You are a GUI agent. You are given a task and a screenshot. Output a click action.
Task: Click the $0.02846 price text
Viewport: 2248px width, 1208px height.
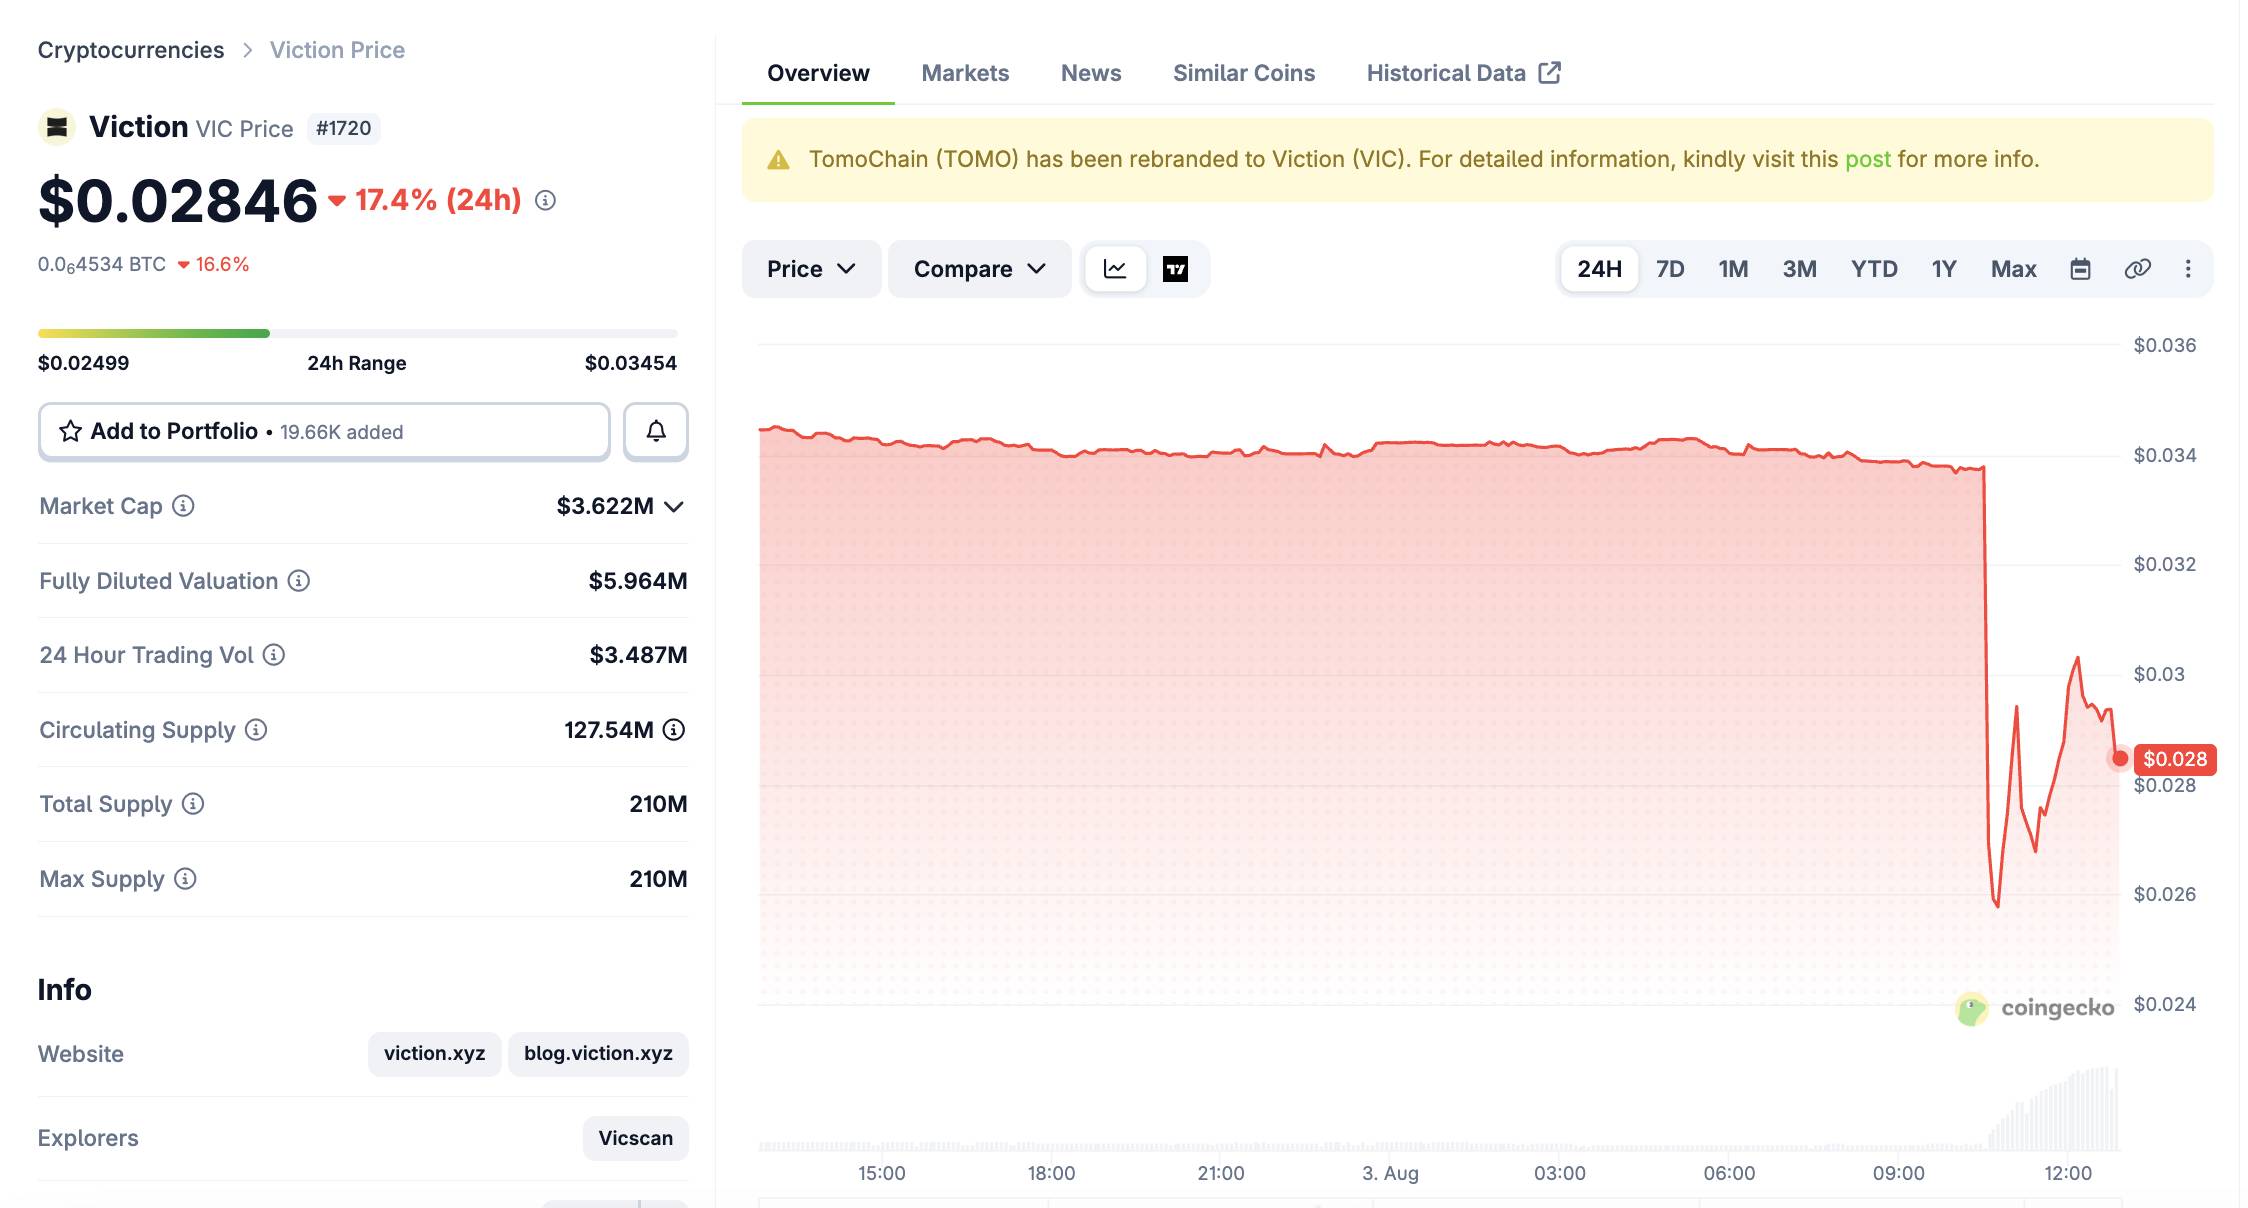178,200
